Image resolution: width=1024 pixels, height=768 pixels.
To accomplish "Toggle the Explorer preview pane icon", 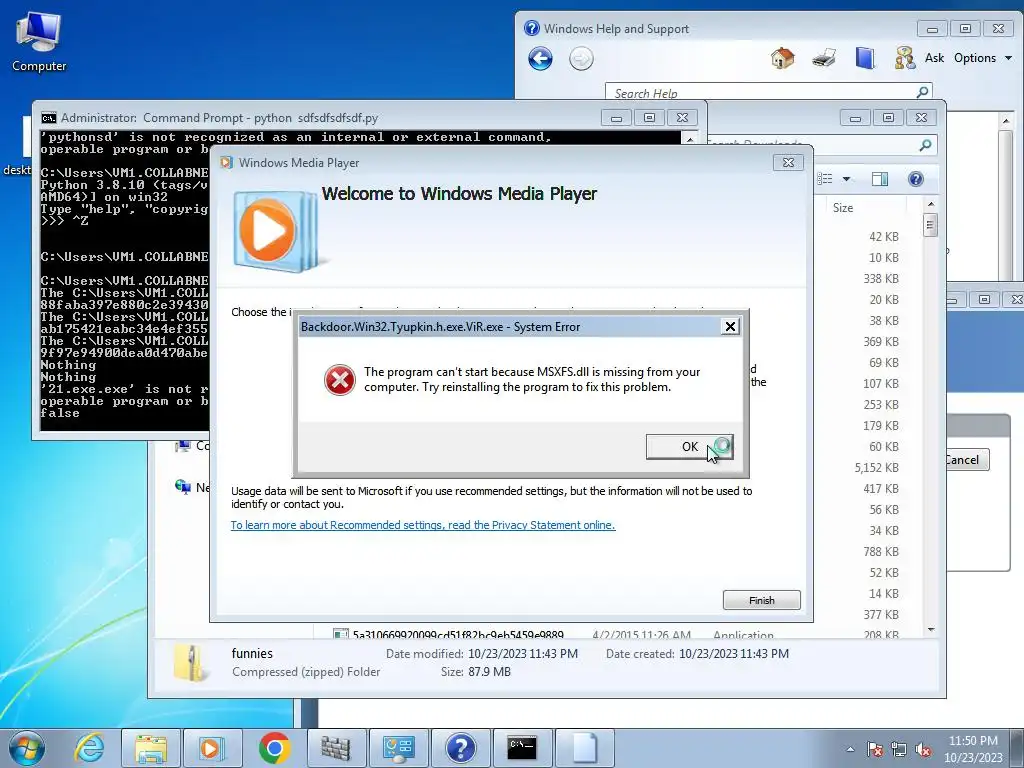I will 880,179.
